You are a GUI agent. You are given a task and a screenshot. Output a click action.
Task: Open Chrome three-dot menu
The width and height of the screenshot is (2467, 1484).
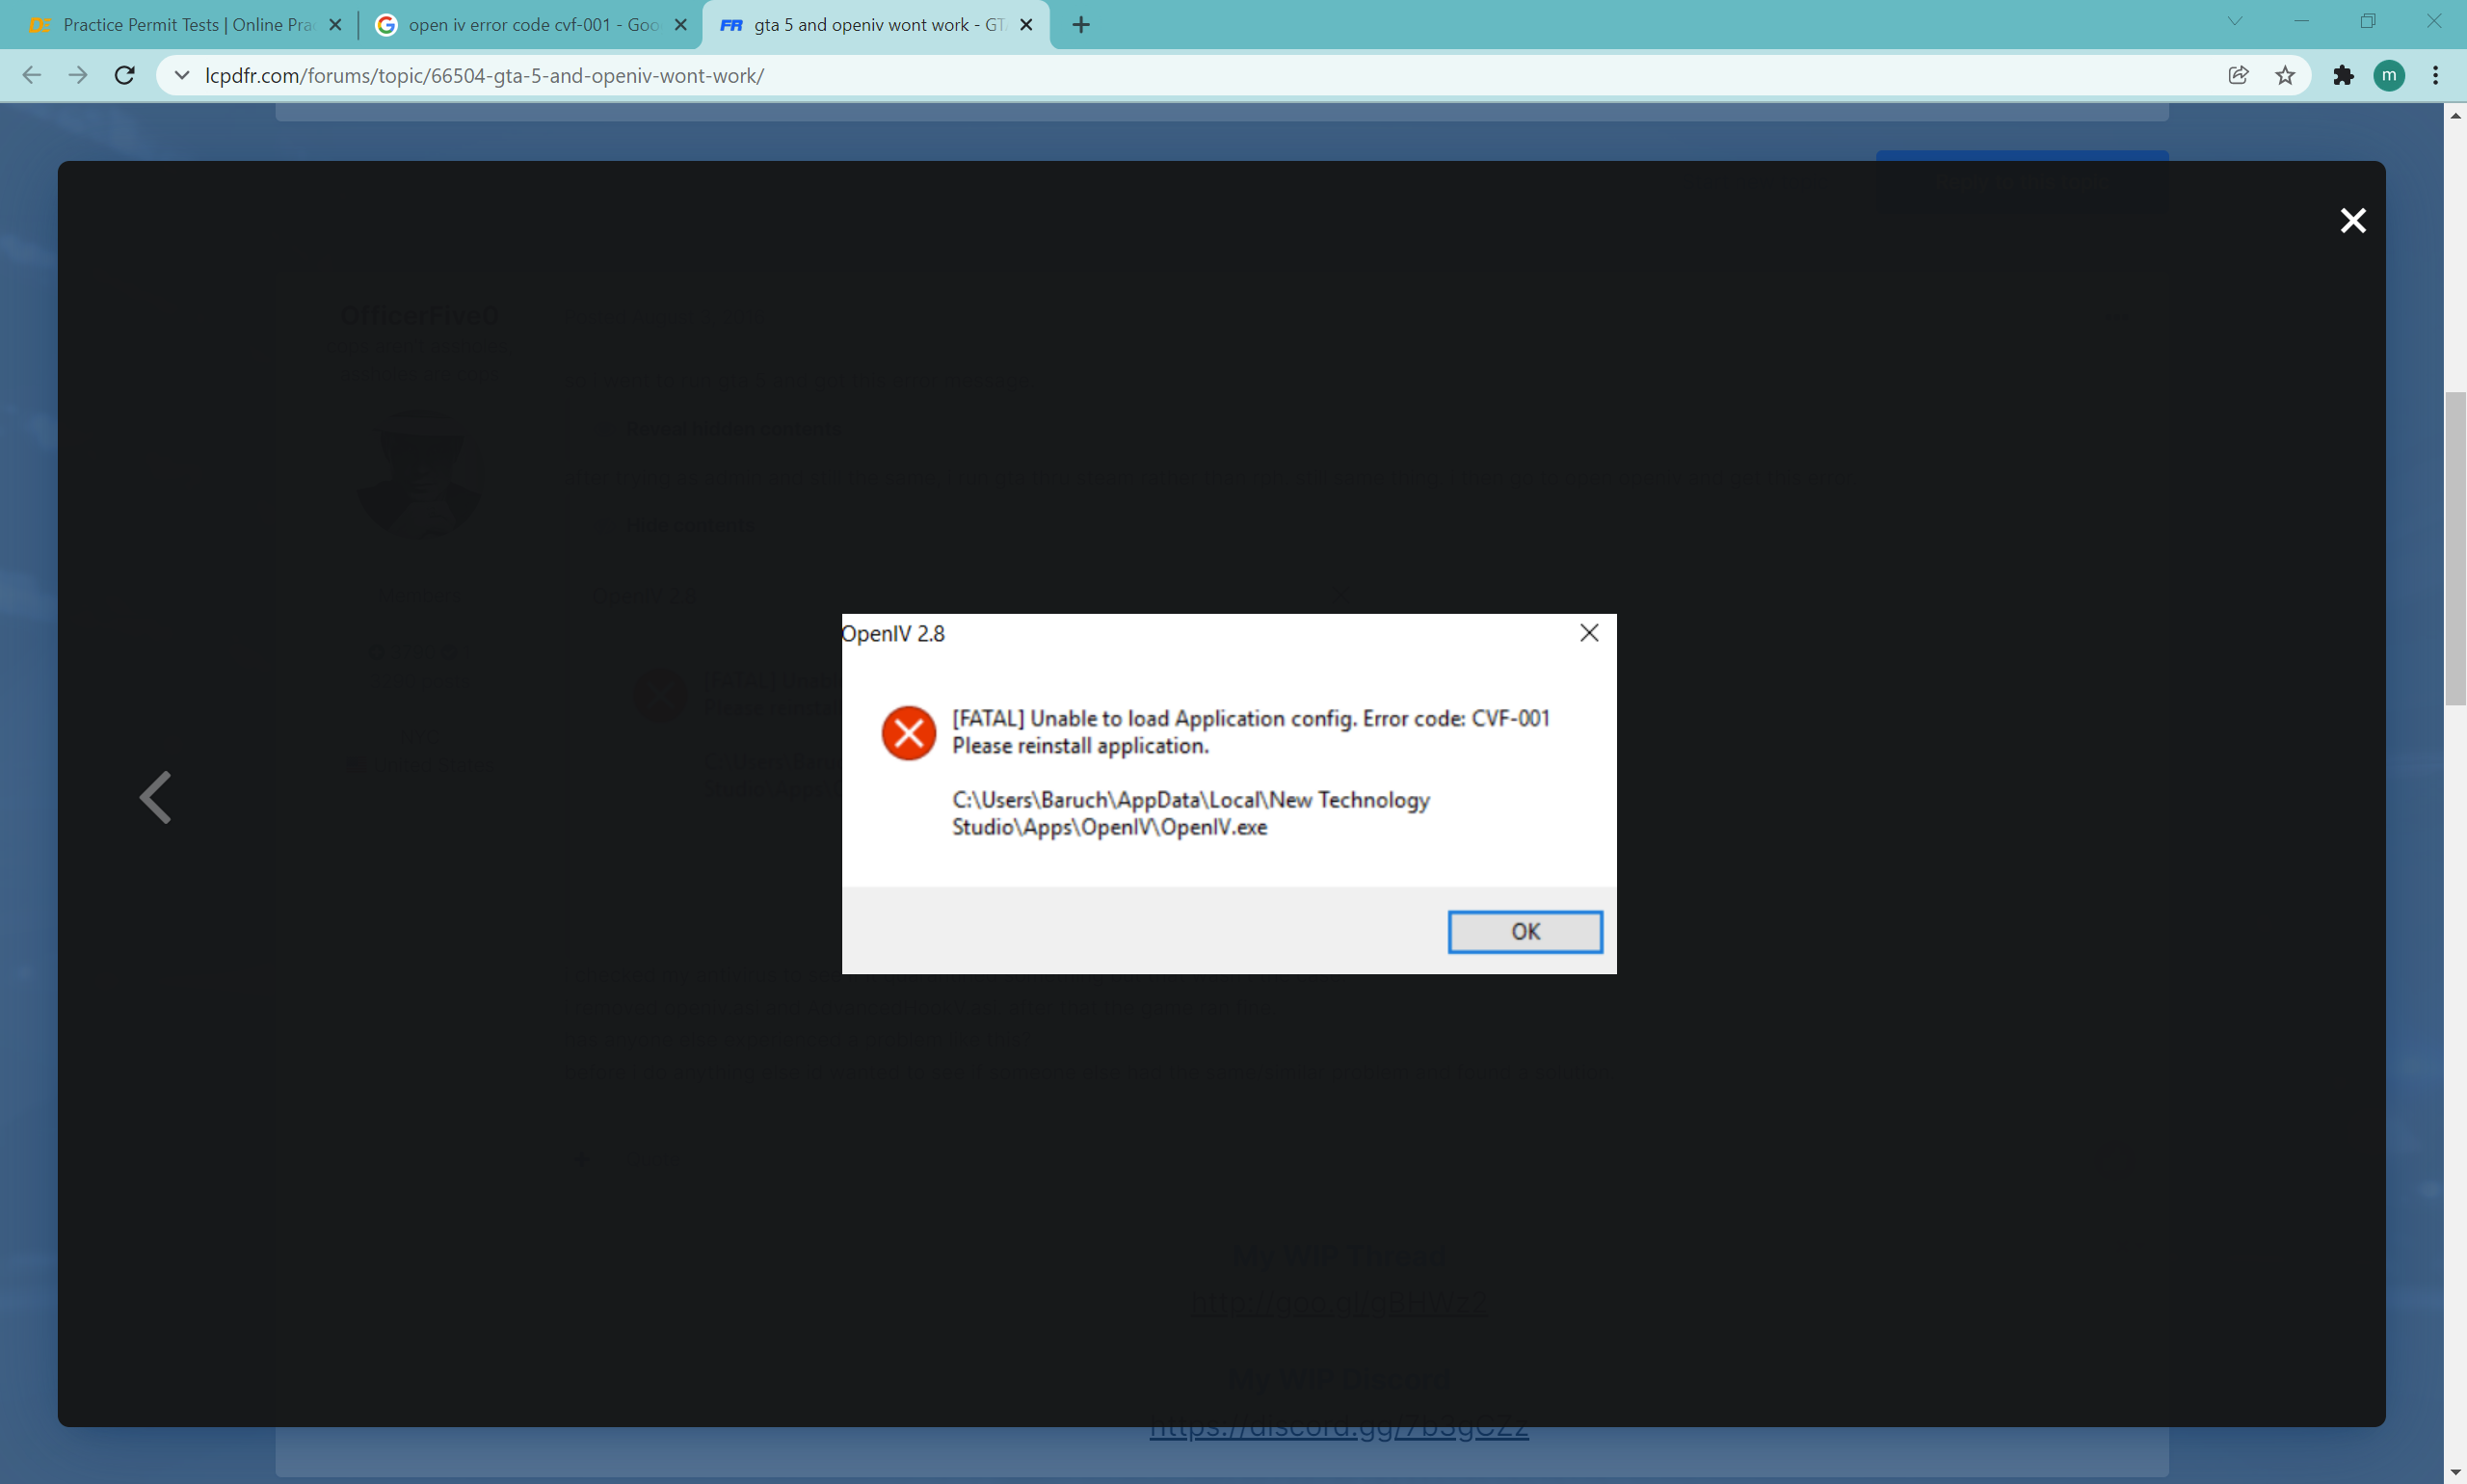coord(2435,76)
